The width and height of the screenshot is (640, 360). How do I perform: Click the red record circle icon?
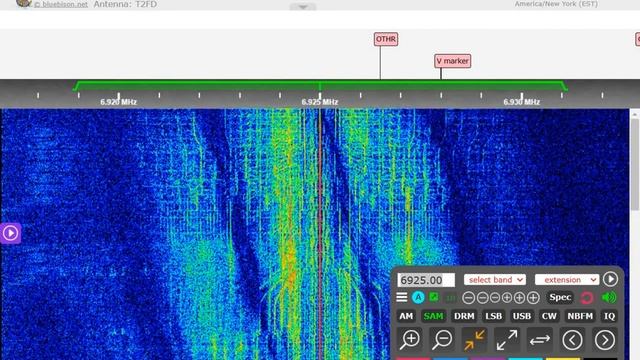tap(587, 298)
